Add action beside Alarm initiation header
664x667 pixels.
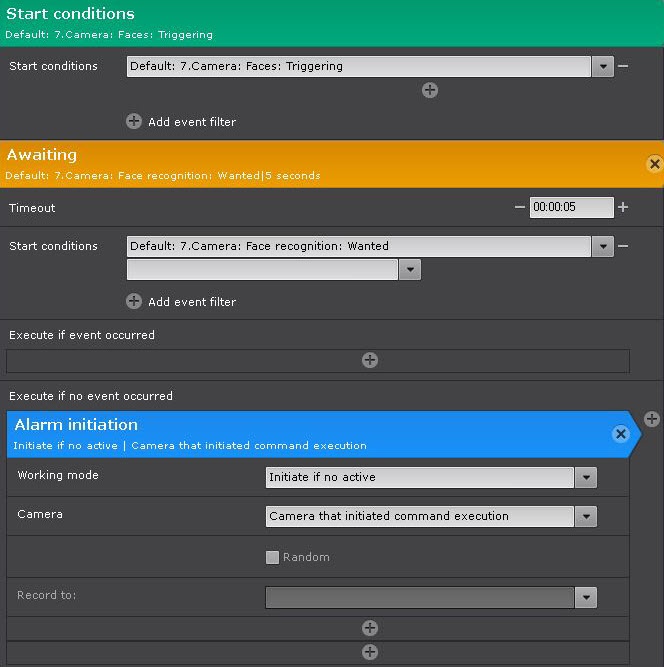click(x=652, y=419)
